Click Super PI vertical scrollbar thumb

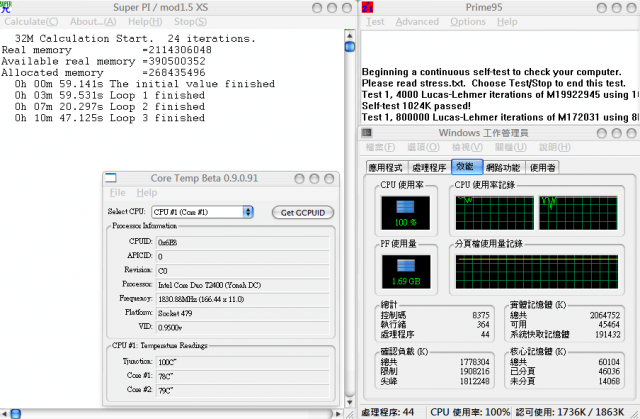point(350,47)
